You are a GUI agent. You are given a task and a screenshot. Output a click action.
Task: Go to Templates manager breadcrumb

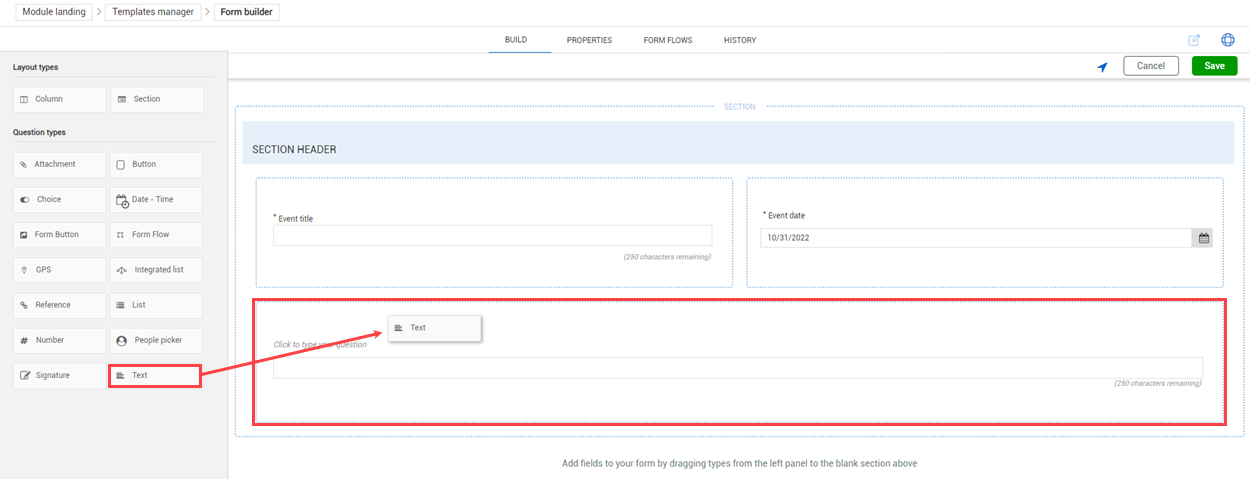pos(153,12)
